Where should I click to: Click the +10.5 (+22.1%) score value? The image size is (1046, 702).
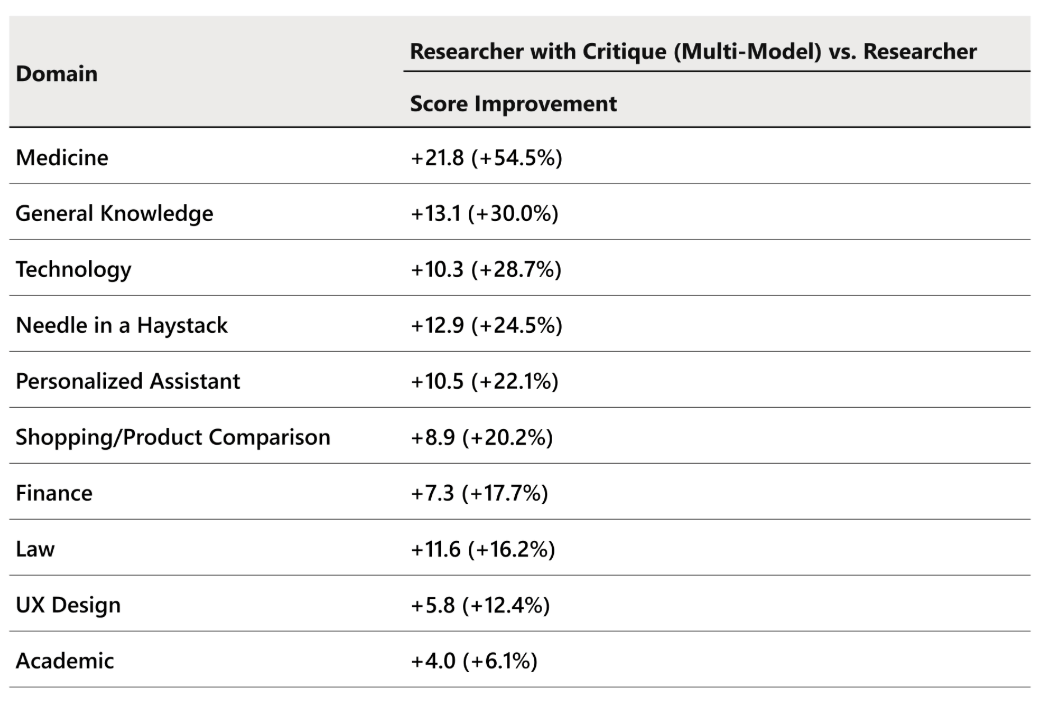(x=485, y=381)
